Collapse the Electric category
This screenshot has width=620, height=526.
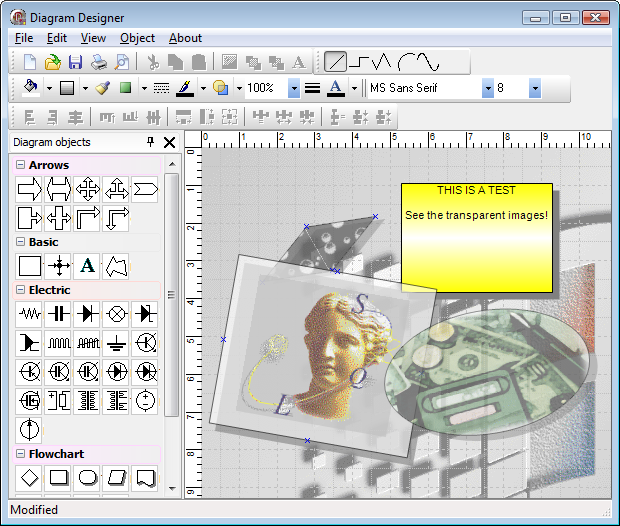point(20,290)
